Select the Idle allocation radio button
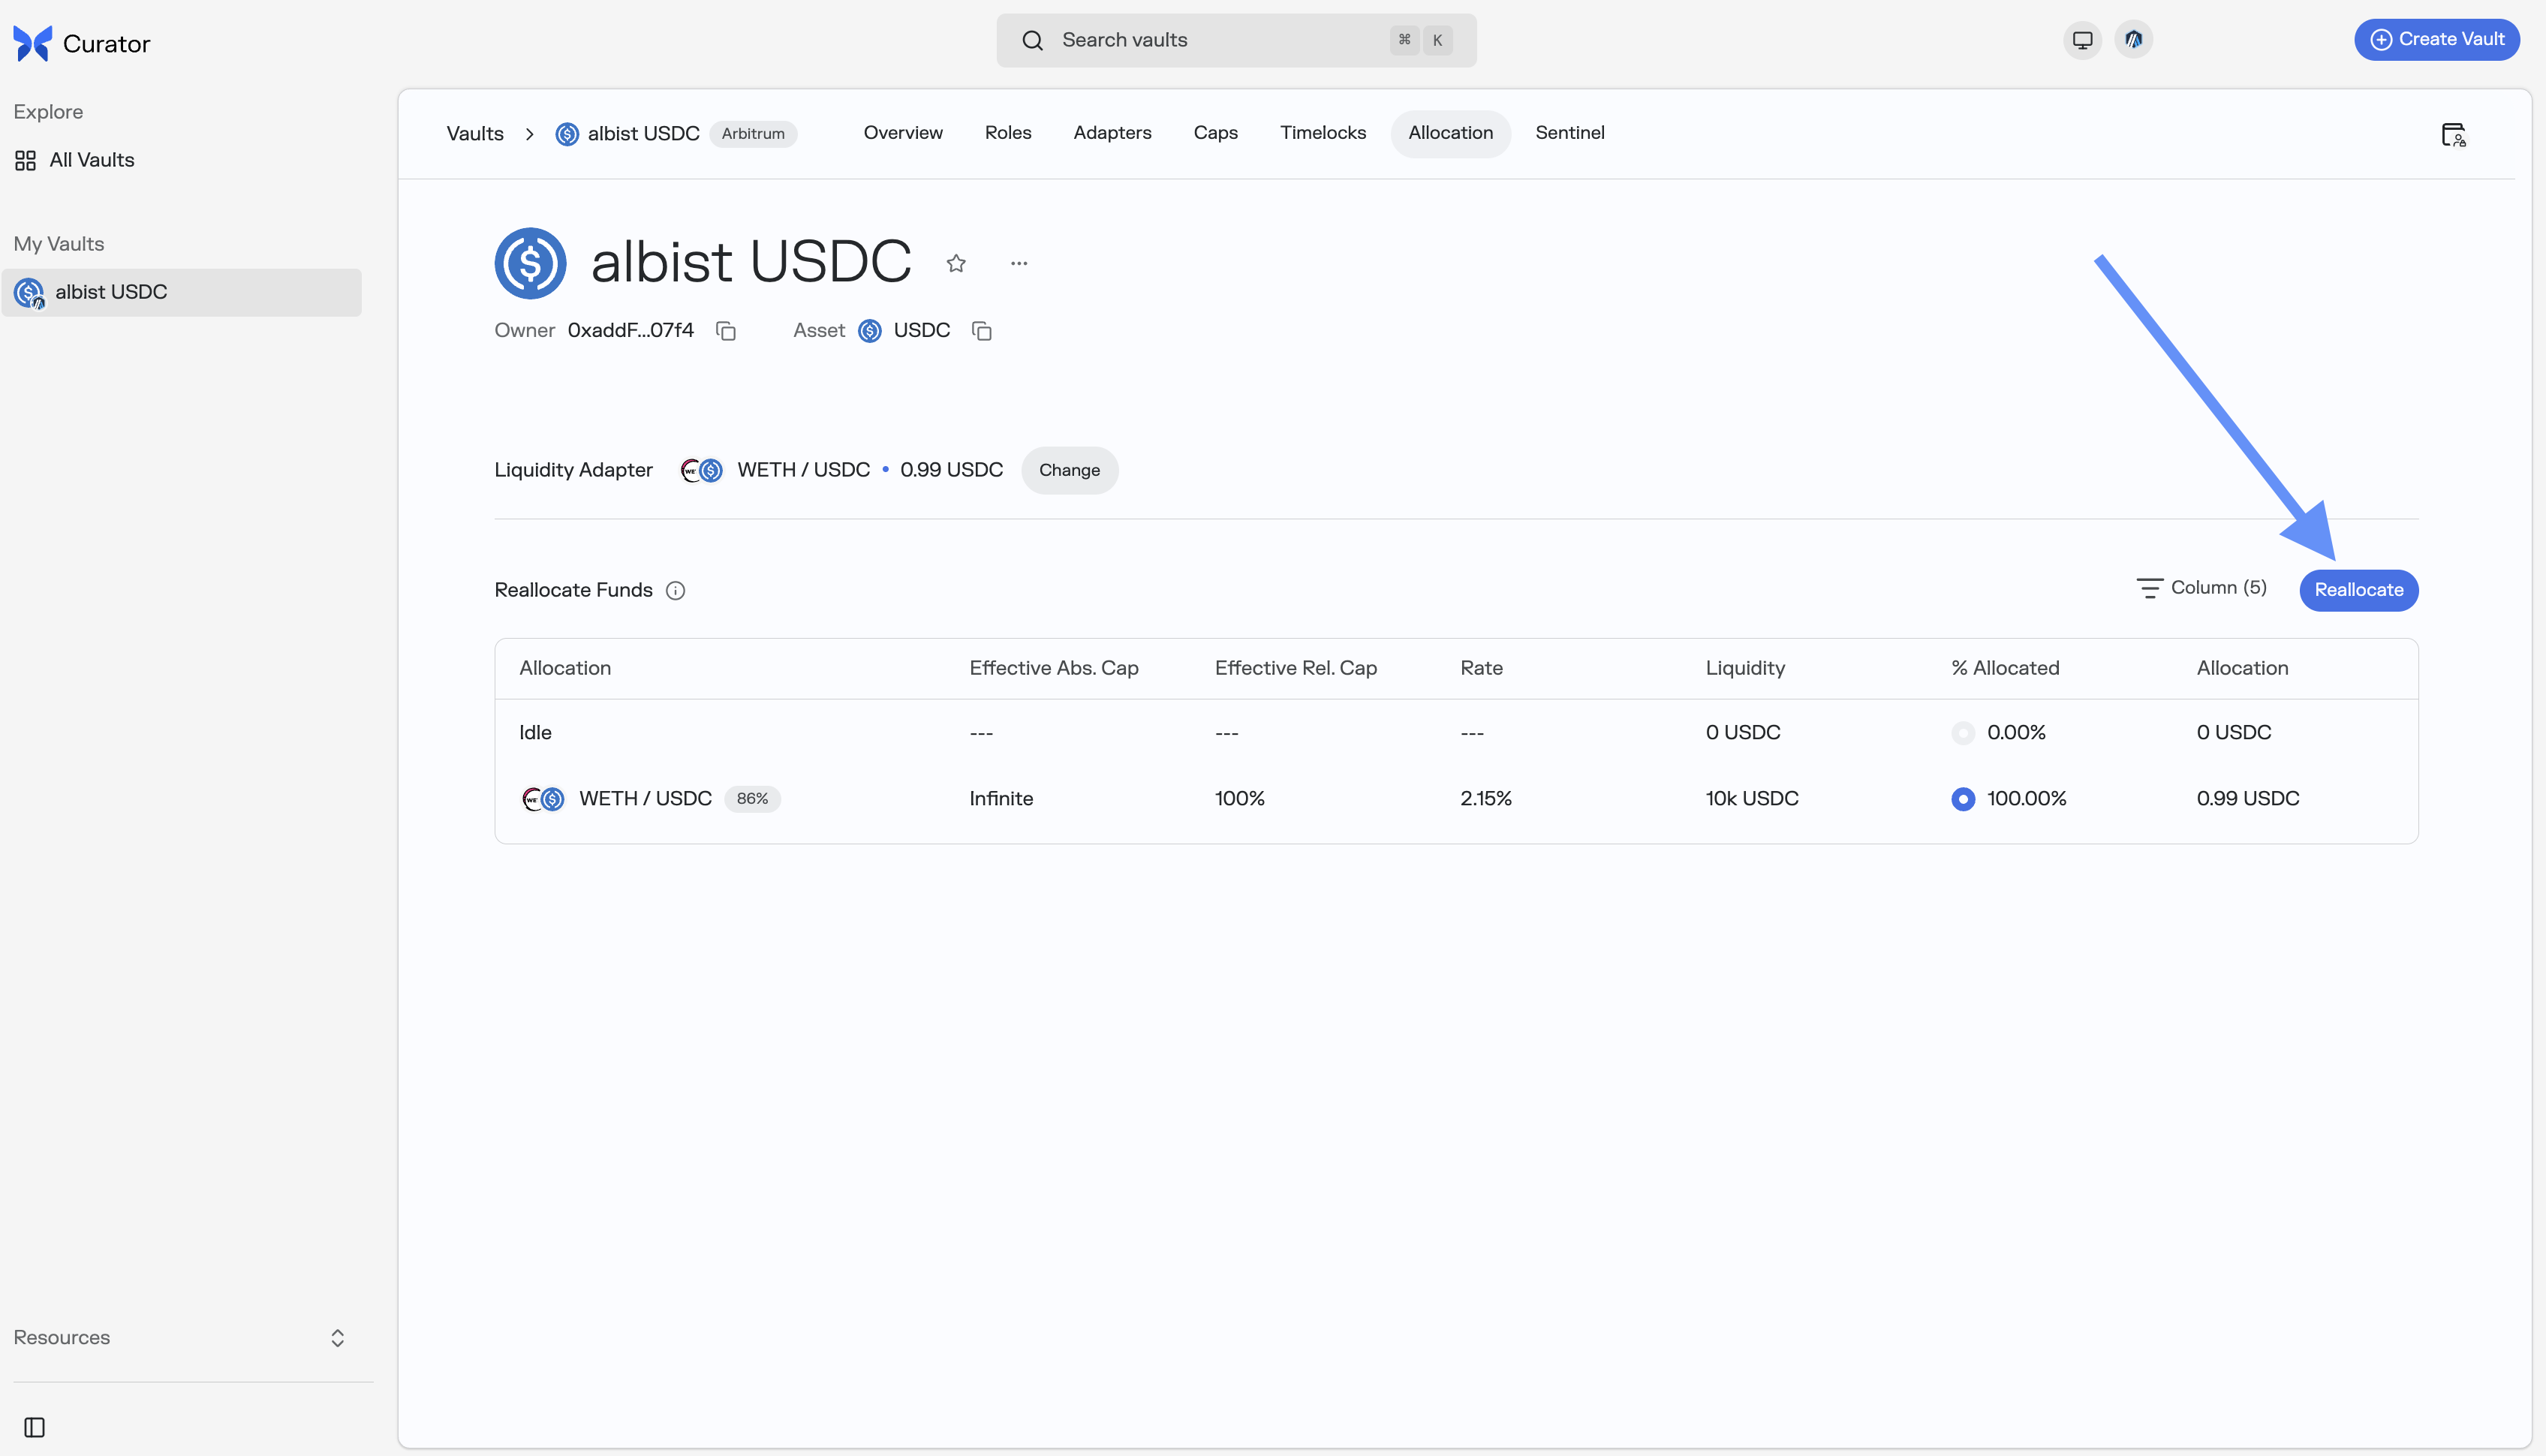 [x=1964, y=732]
